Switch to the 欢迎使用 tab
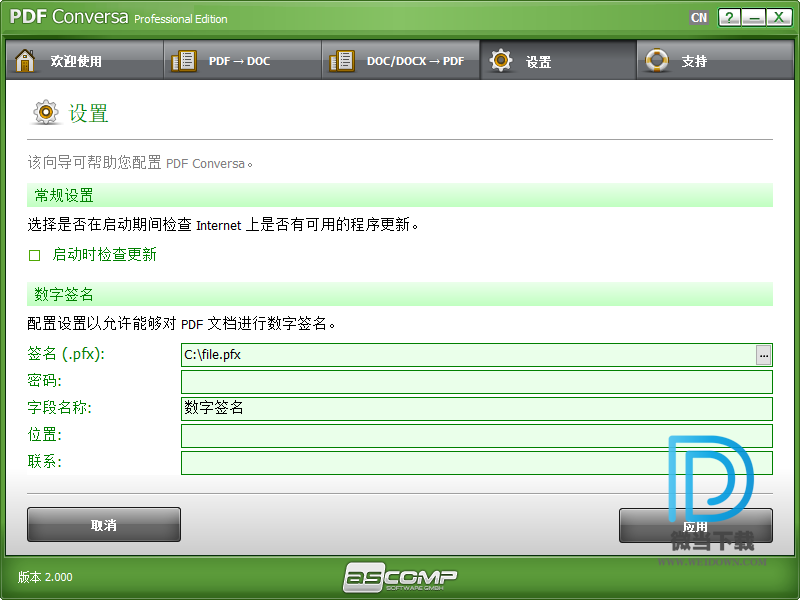 85,60
